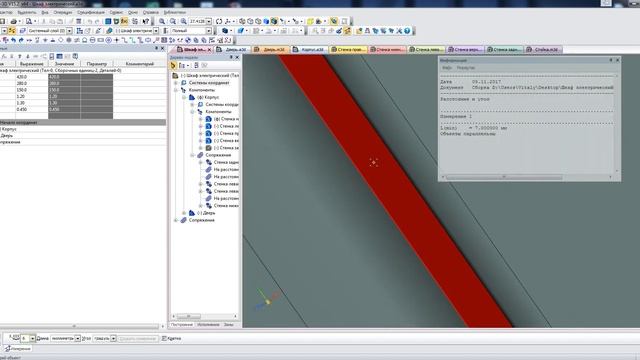Open the Полный display dropdown
This screenshot has height=360, width=640.
209,31
